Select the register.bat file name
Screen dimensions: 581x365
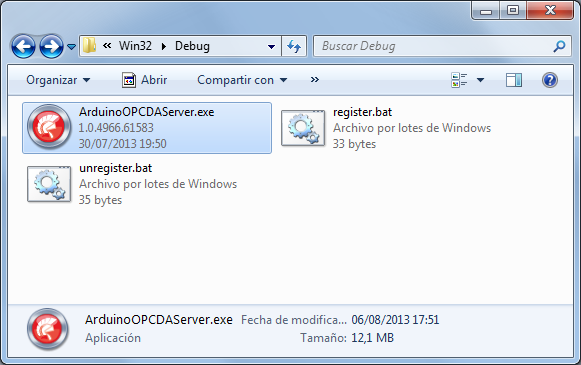[x=362, y=112]
